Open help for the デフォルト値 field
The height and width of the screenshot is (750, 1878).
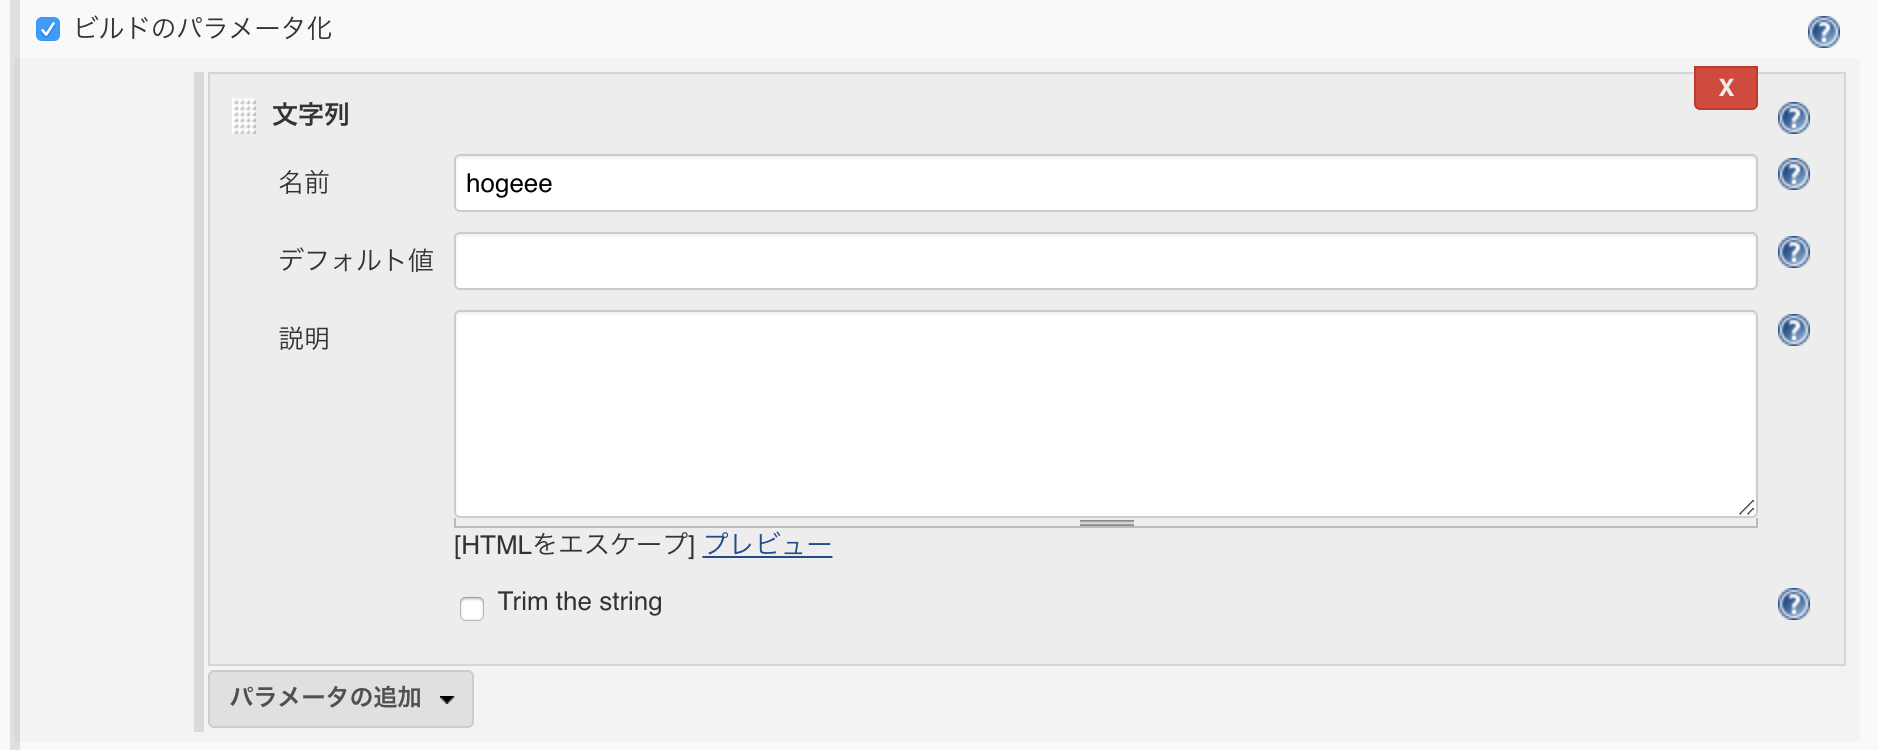pyautogui.click(x=1794, y=252)
